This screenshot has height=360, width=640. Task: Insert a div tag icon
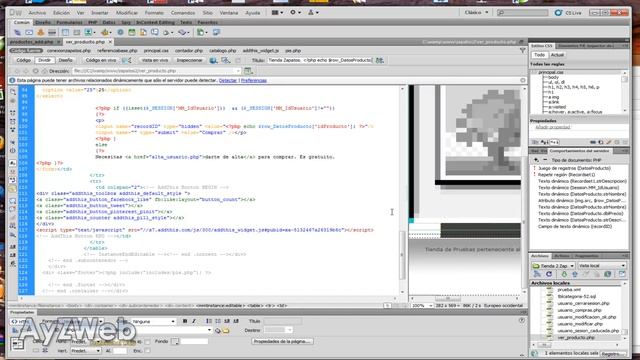(x=77, y=32)
